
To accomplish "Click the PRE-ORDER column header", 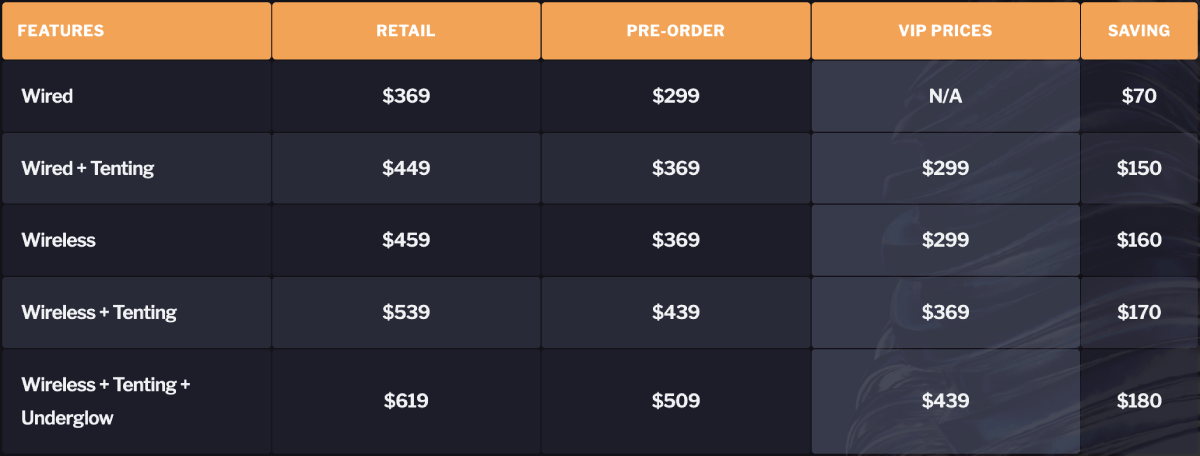I will click(x=676, y=31).
